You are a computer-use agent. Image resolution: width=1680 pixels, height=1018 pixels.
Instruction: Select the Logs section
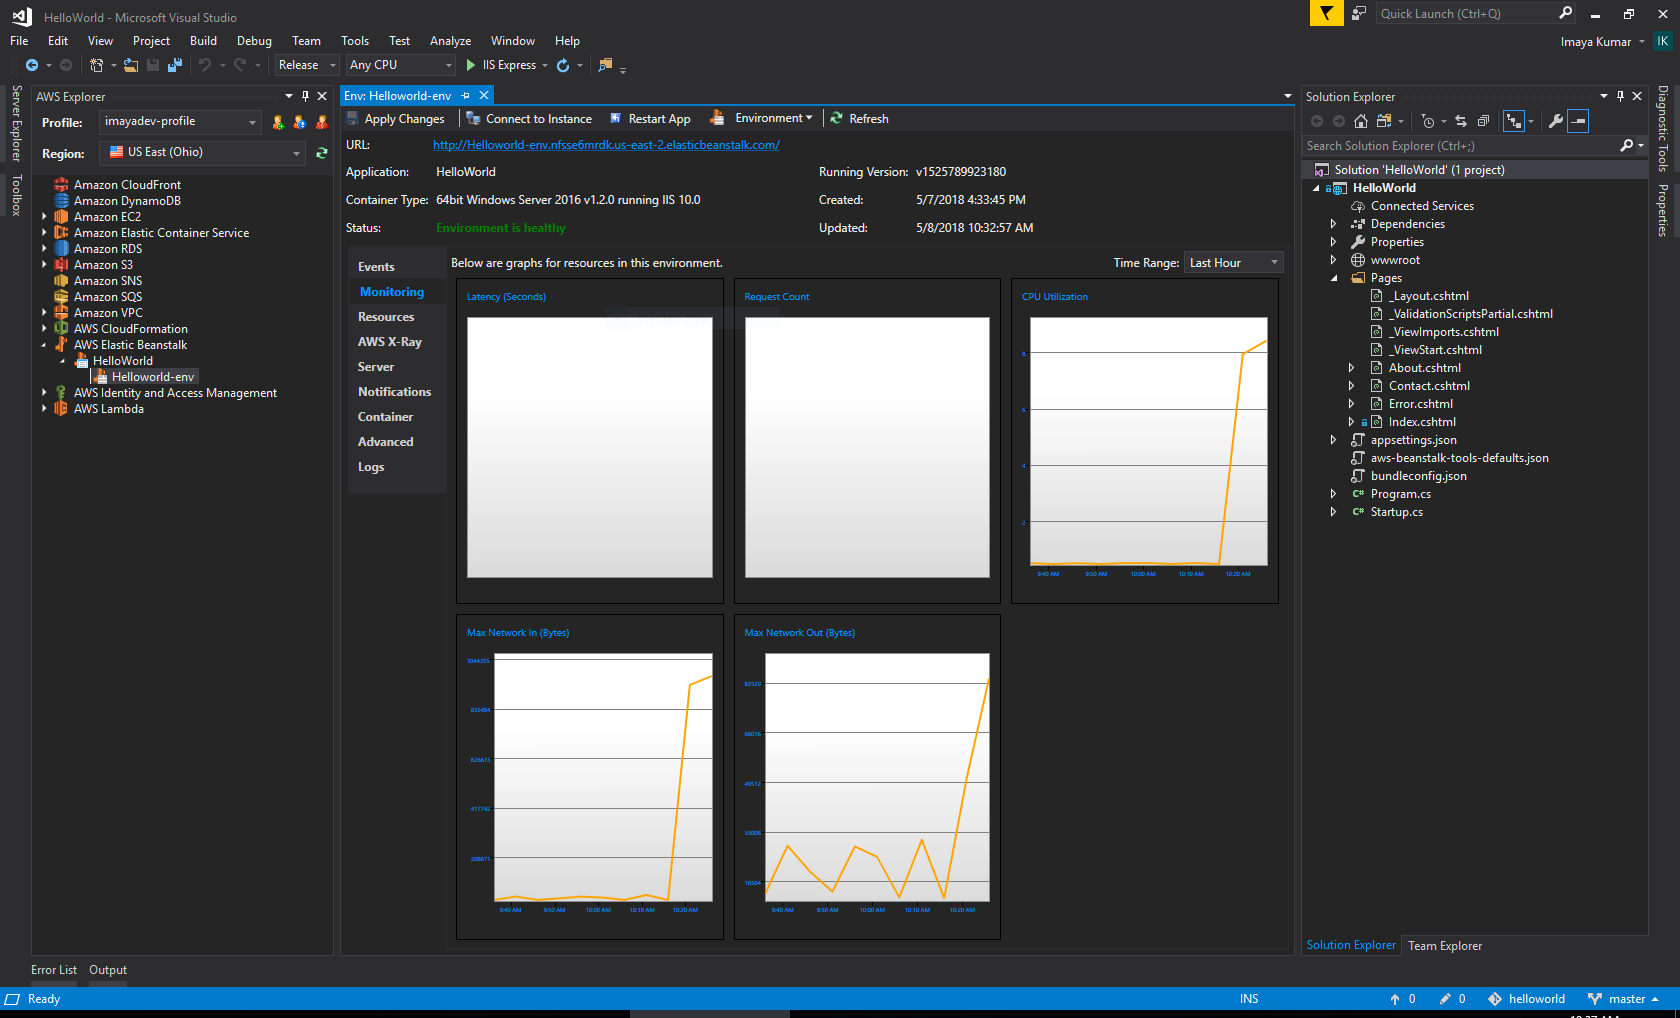pyautogui.click(x=371, y=467)
